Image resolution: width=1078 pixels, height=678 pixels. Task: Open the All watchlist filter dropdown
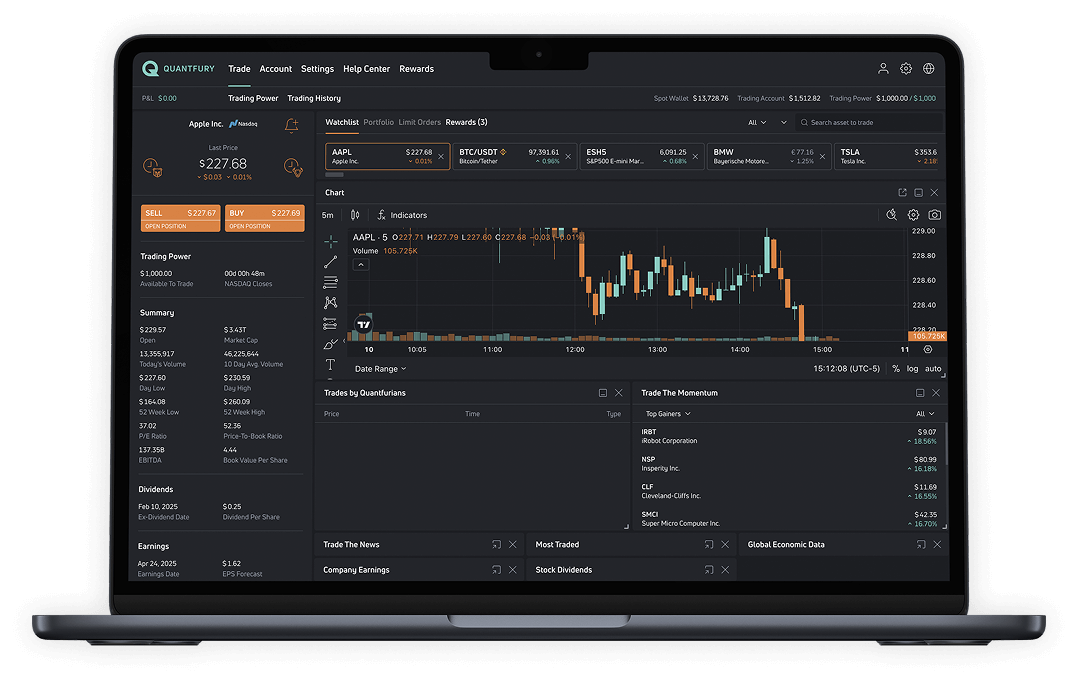(757, 122)
